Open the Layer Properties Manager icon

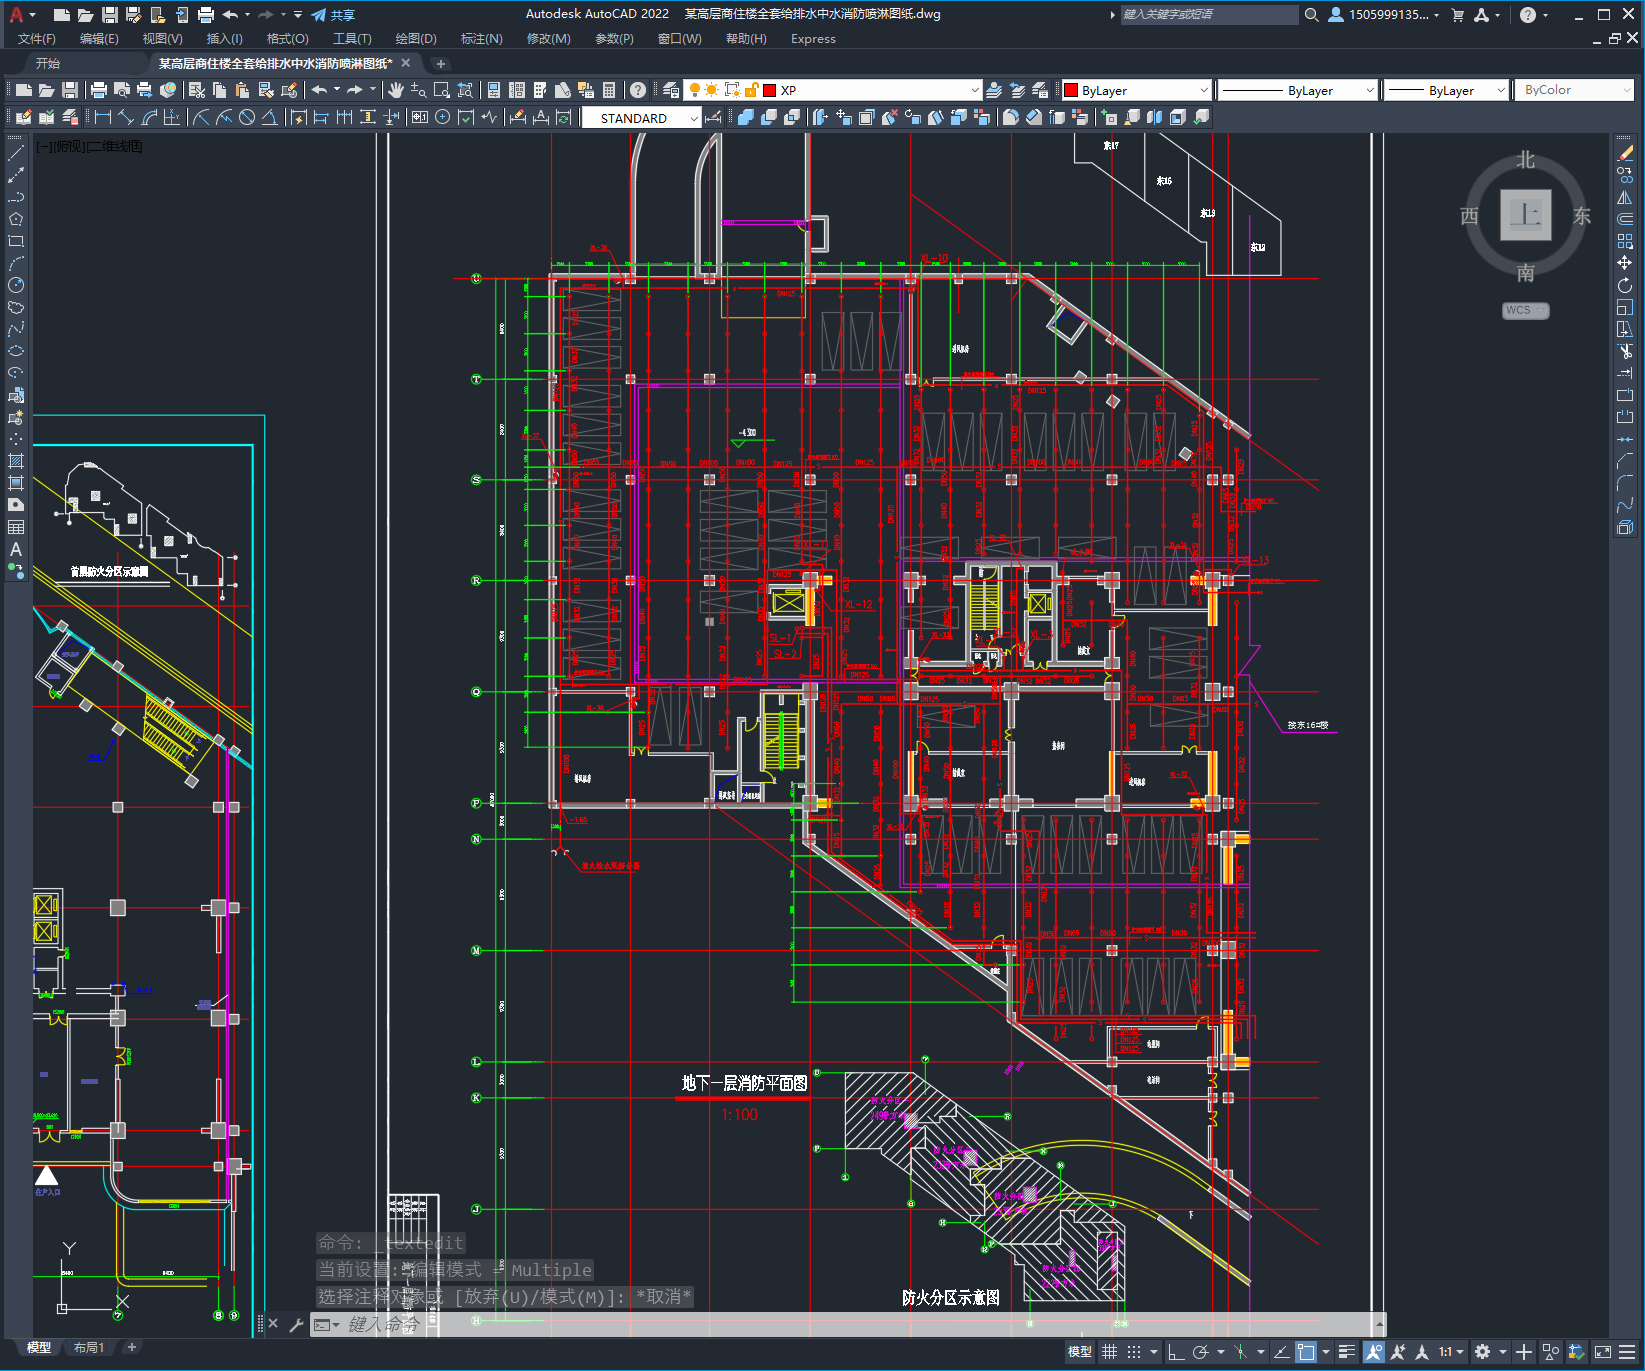670,90
